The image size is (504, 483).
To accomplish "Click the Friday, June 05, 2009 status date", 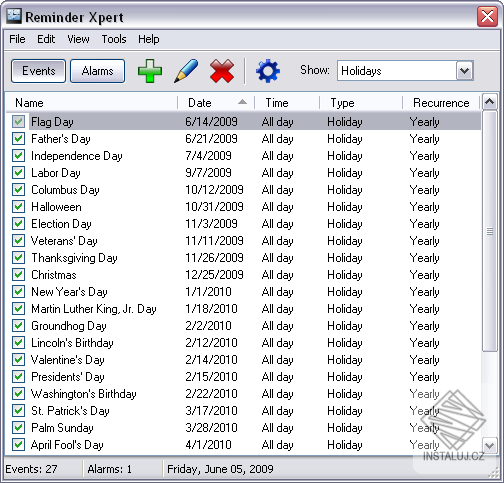I will coord(220,469).
